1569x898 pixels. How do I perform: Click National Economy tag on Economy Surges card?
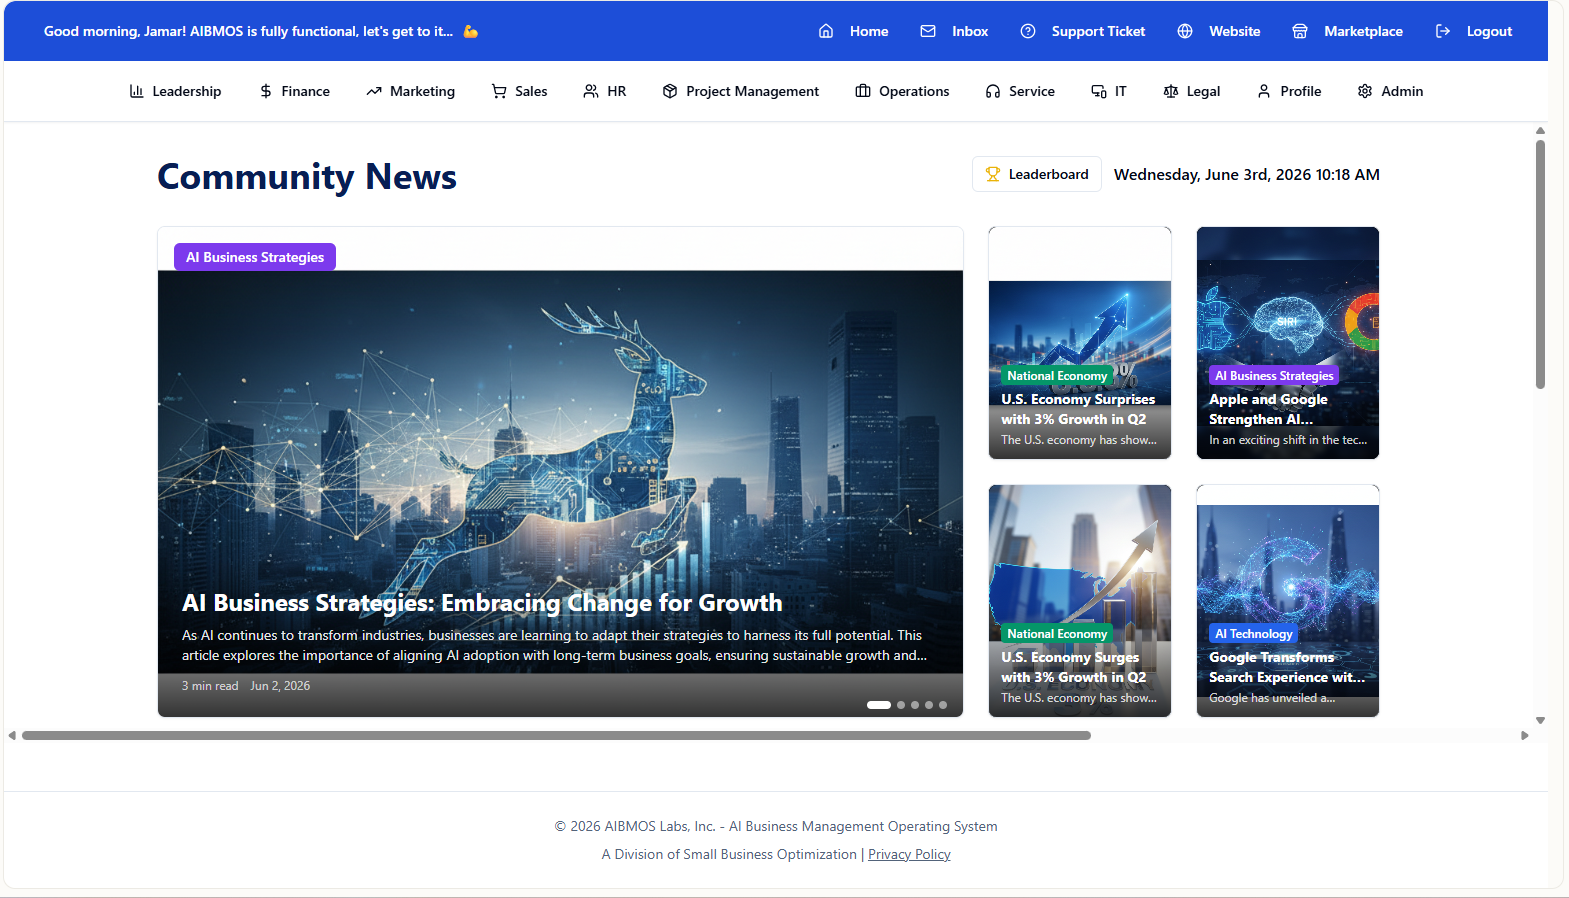1057,634
